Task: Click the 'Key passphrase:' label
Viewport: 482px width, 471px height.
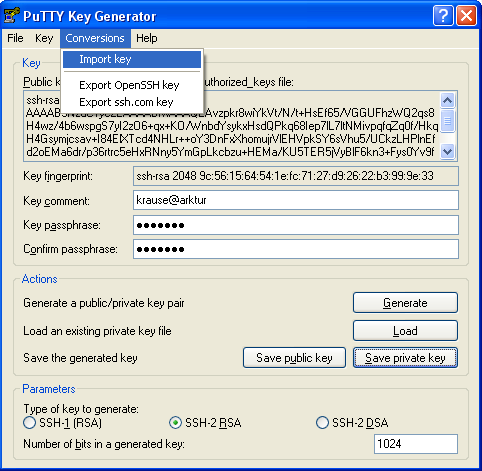Action: (62, 225)
